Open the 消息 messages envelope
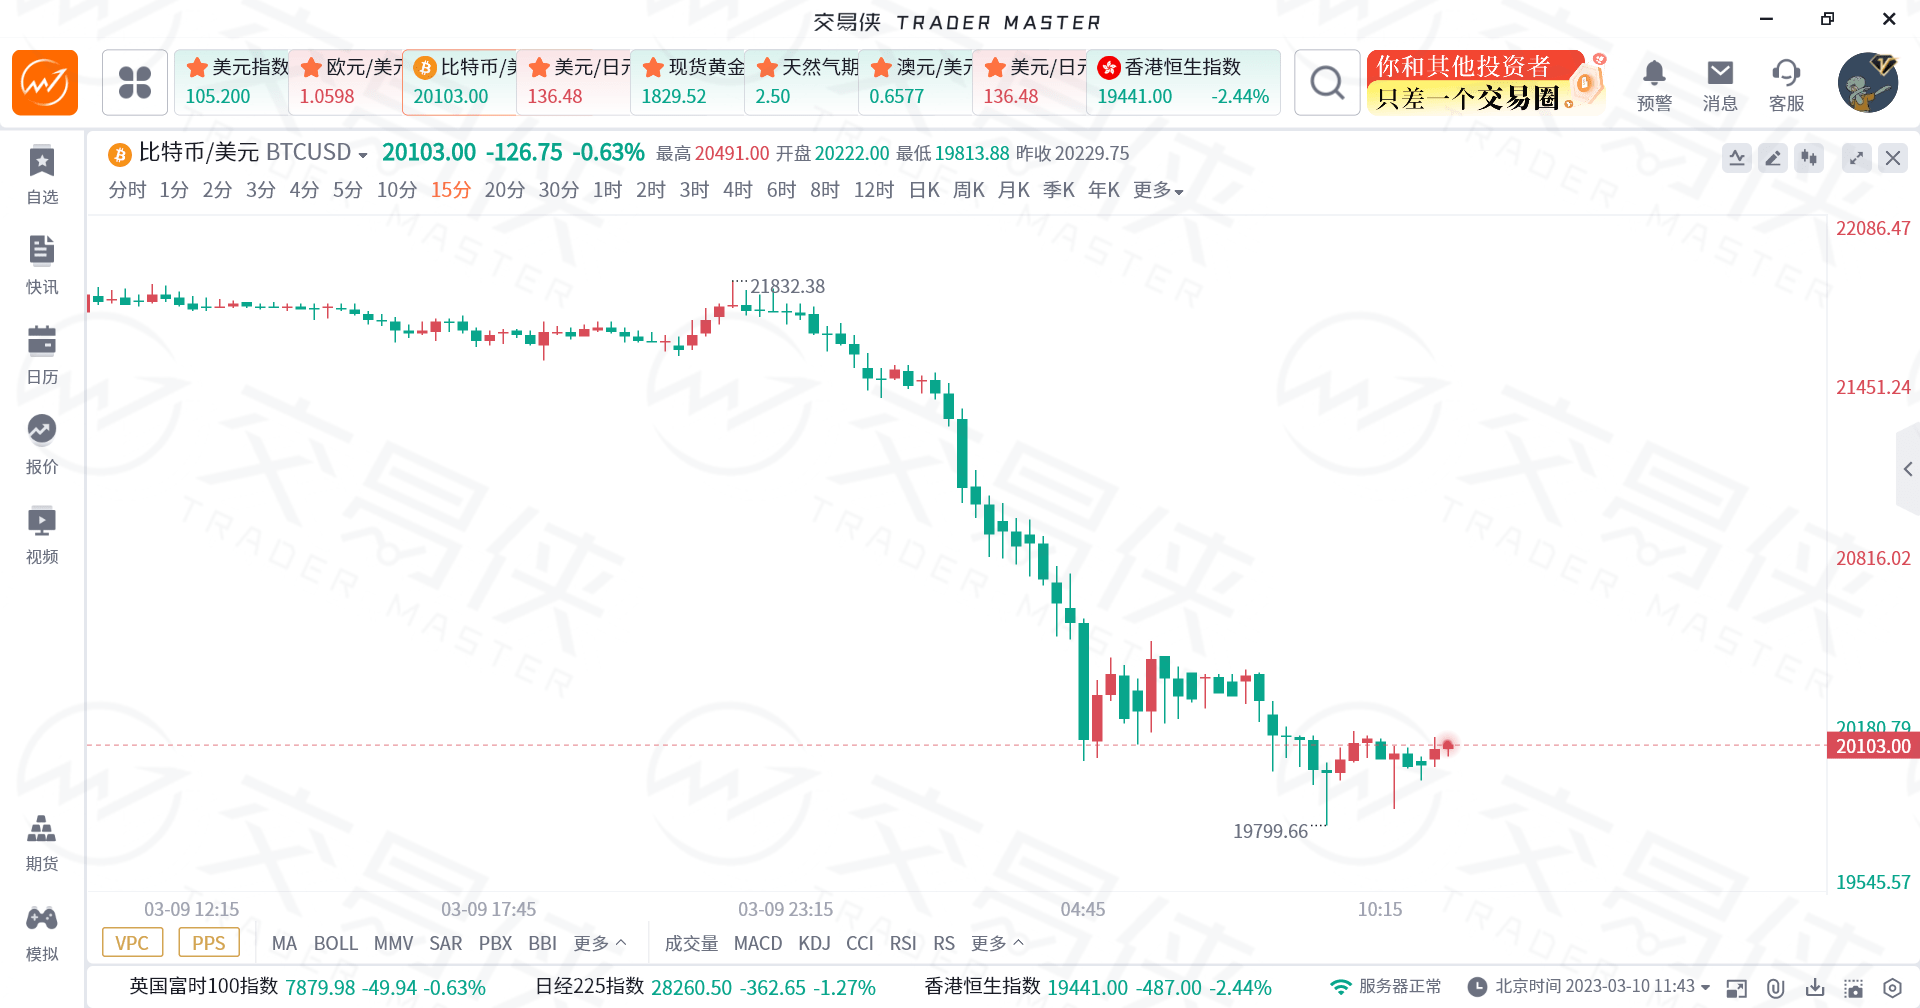This screenshot has width=1920, height=1008. click(x=1720, y=84)
